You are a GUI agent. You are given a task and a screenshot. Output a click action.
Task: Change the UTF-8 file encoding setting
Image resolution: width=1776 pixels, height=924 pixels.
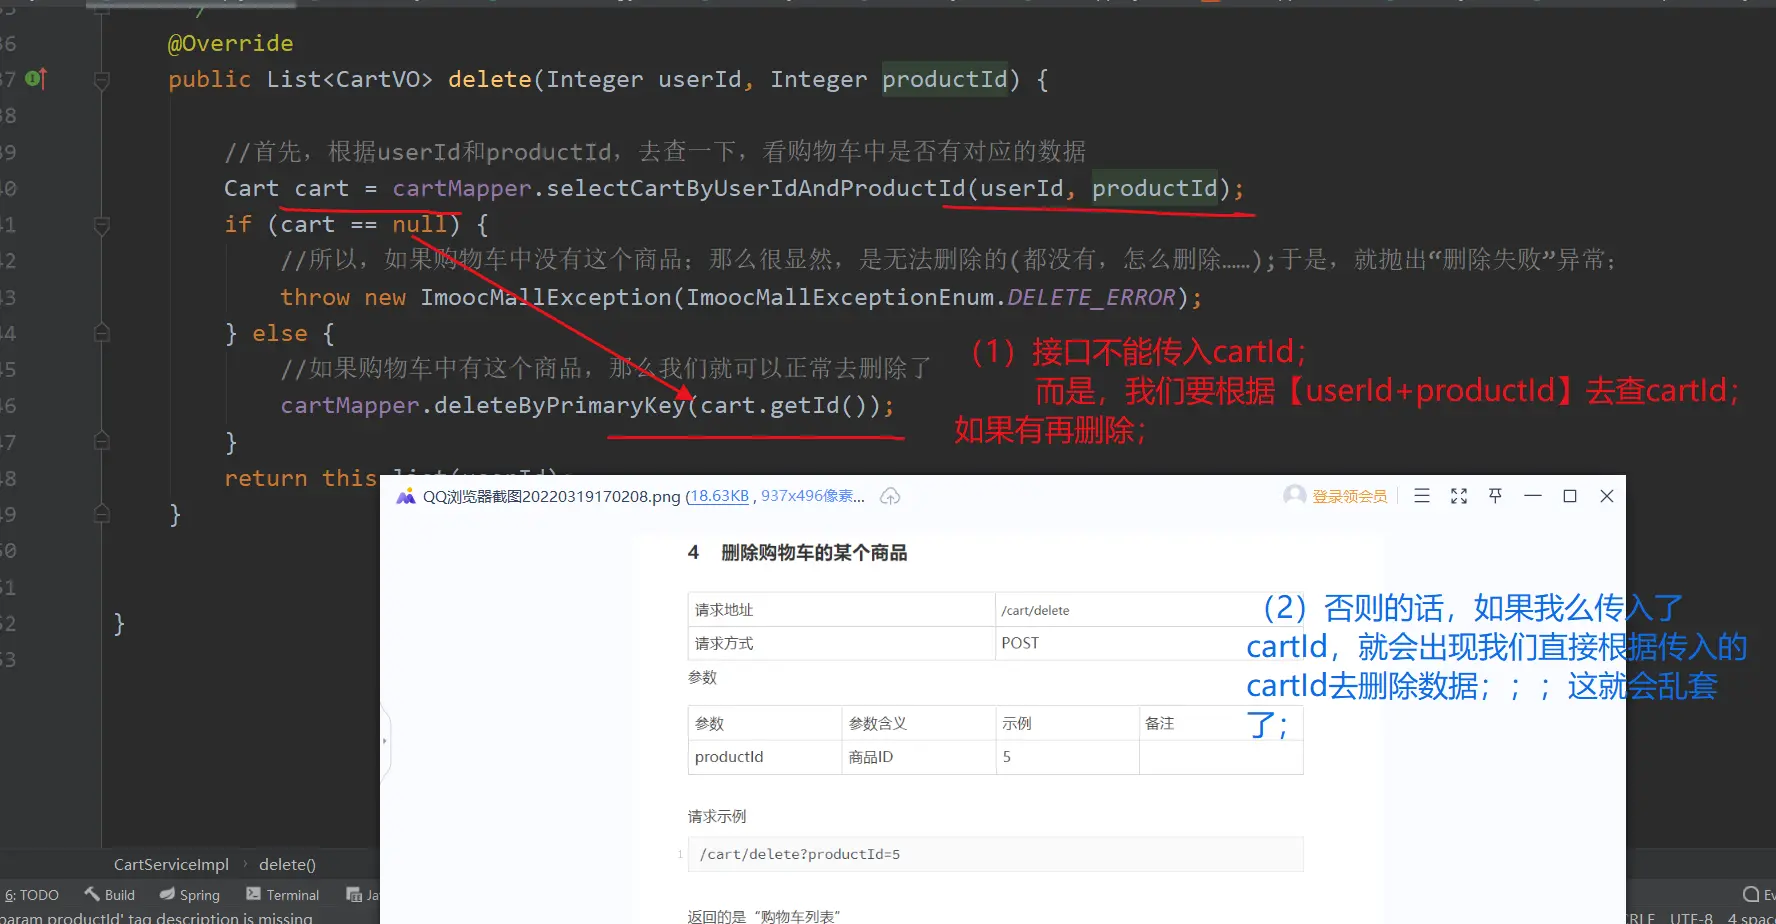click(x=1691, y=917)
